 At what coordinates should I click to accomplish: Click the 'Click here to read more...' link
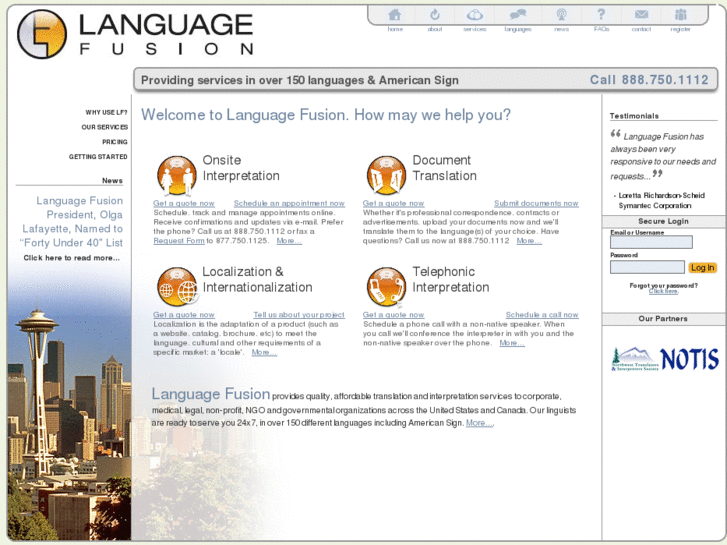point(72,258)
